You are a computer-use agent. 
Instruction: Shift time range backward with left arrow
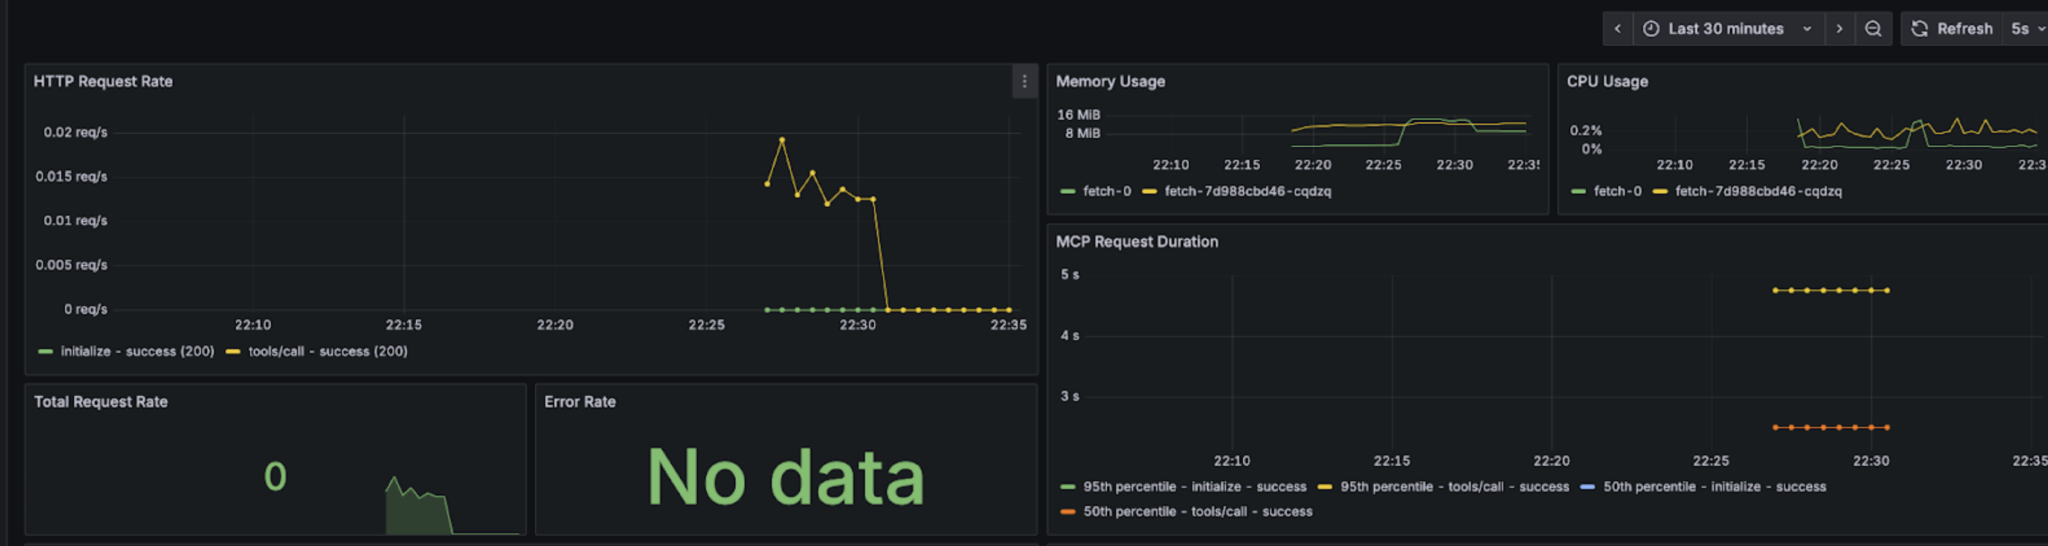pos(1617,29)
